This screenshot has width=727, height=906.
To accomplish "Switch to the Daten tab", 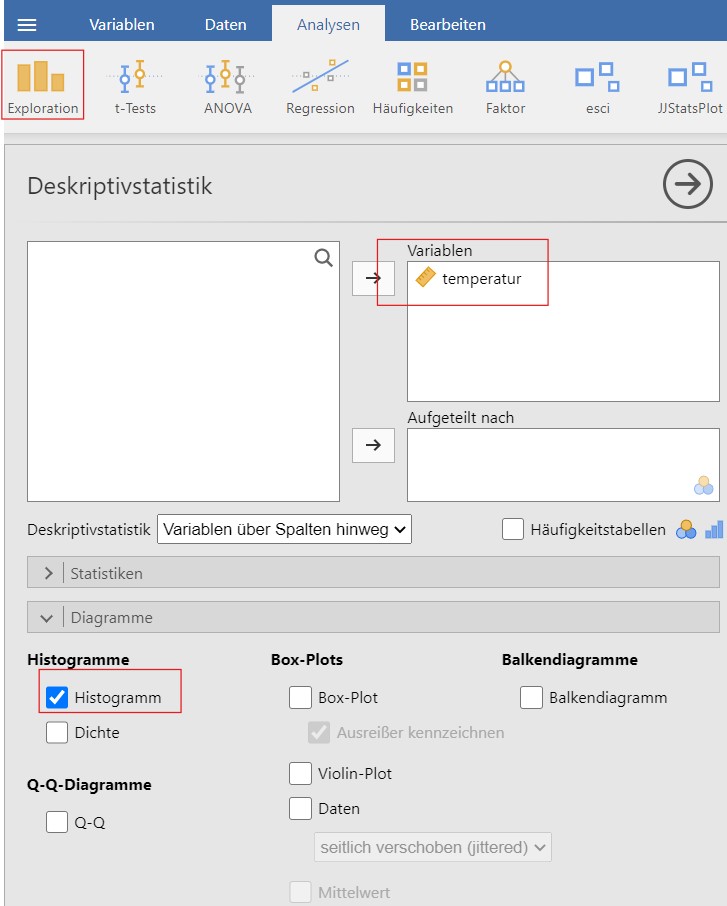I will click(x=225, y=24).
